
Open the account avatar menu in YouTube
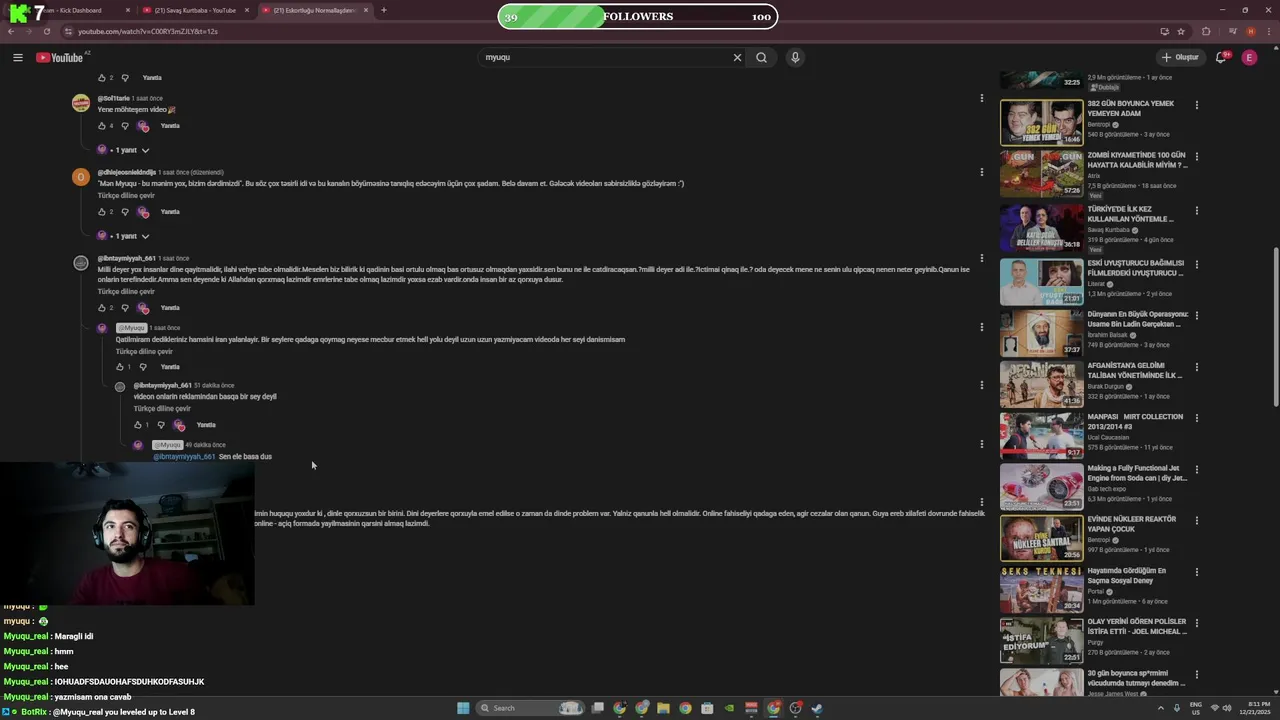(1249, 57)
